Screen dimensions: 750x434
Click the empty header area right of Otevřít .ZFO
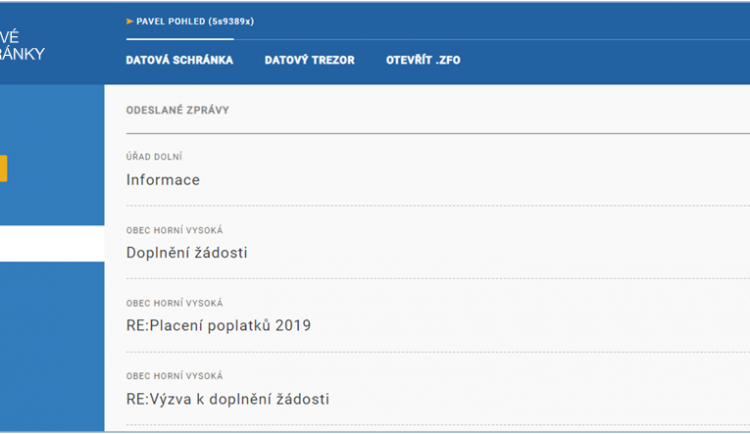pos(600,60)
